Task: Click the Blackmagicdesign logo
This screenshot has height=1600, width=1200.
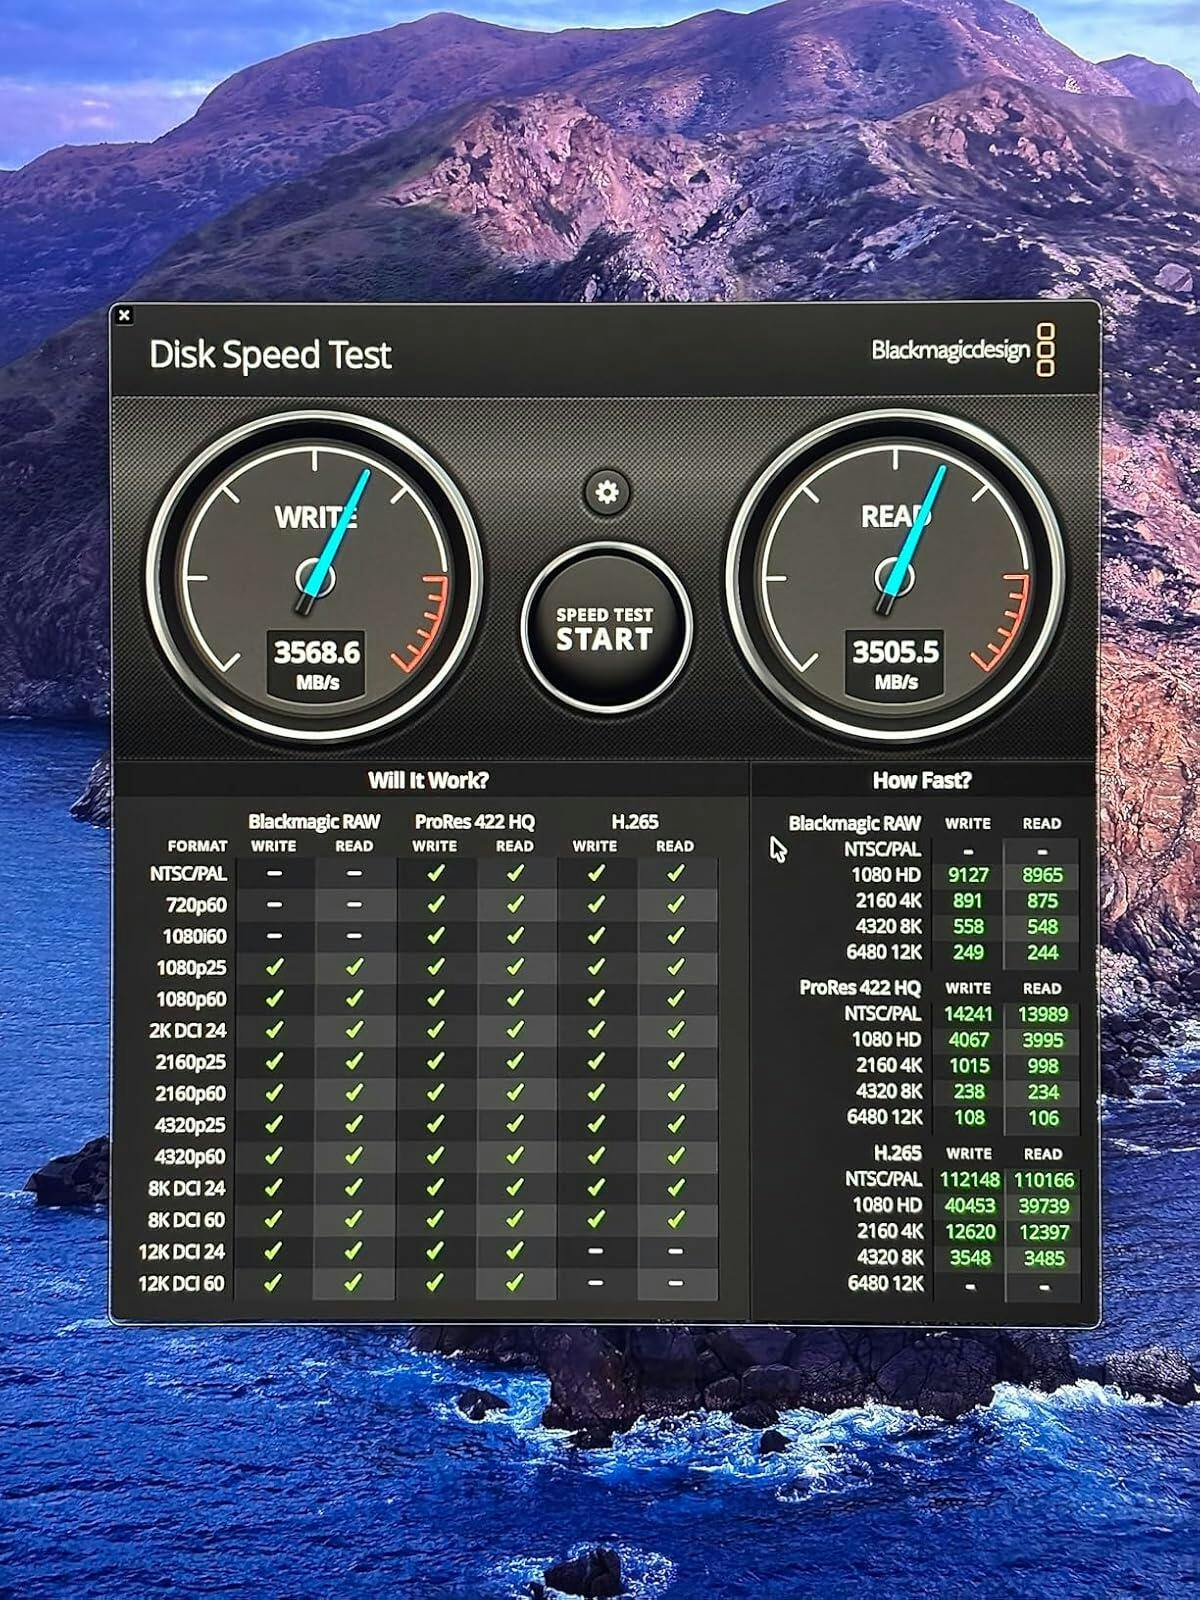Action: point(962,350)
